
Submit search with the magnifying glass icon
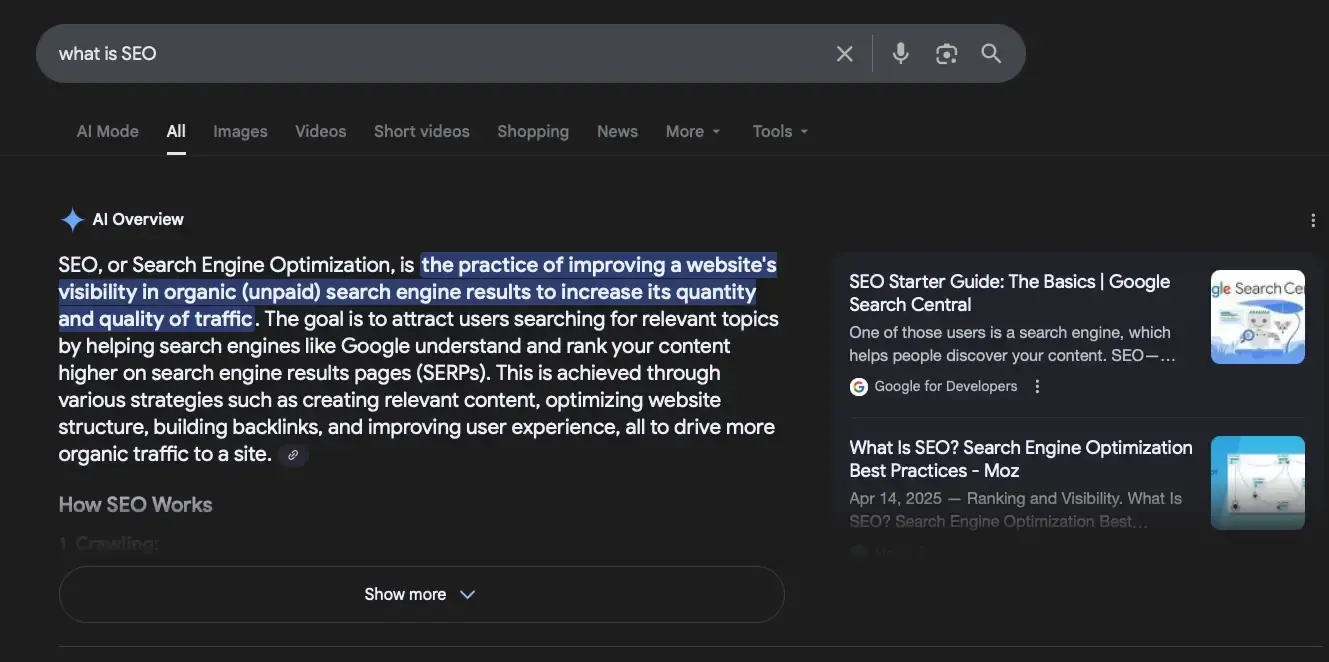pos(991,53)
